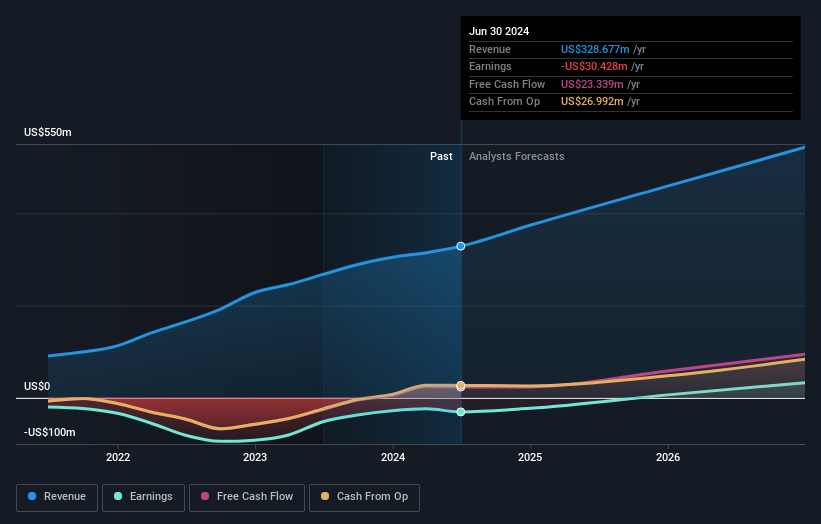Select the 2025 x-axis label

[530, 458]
